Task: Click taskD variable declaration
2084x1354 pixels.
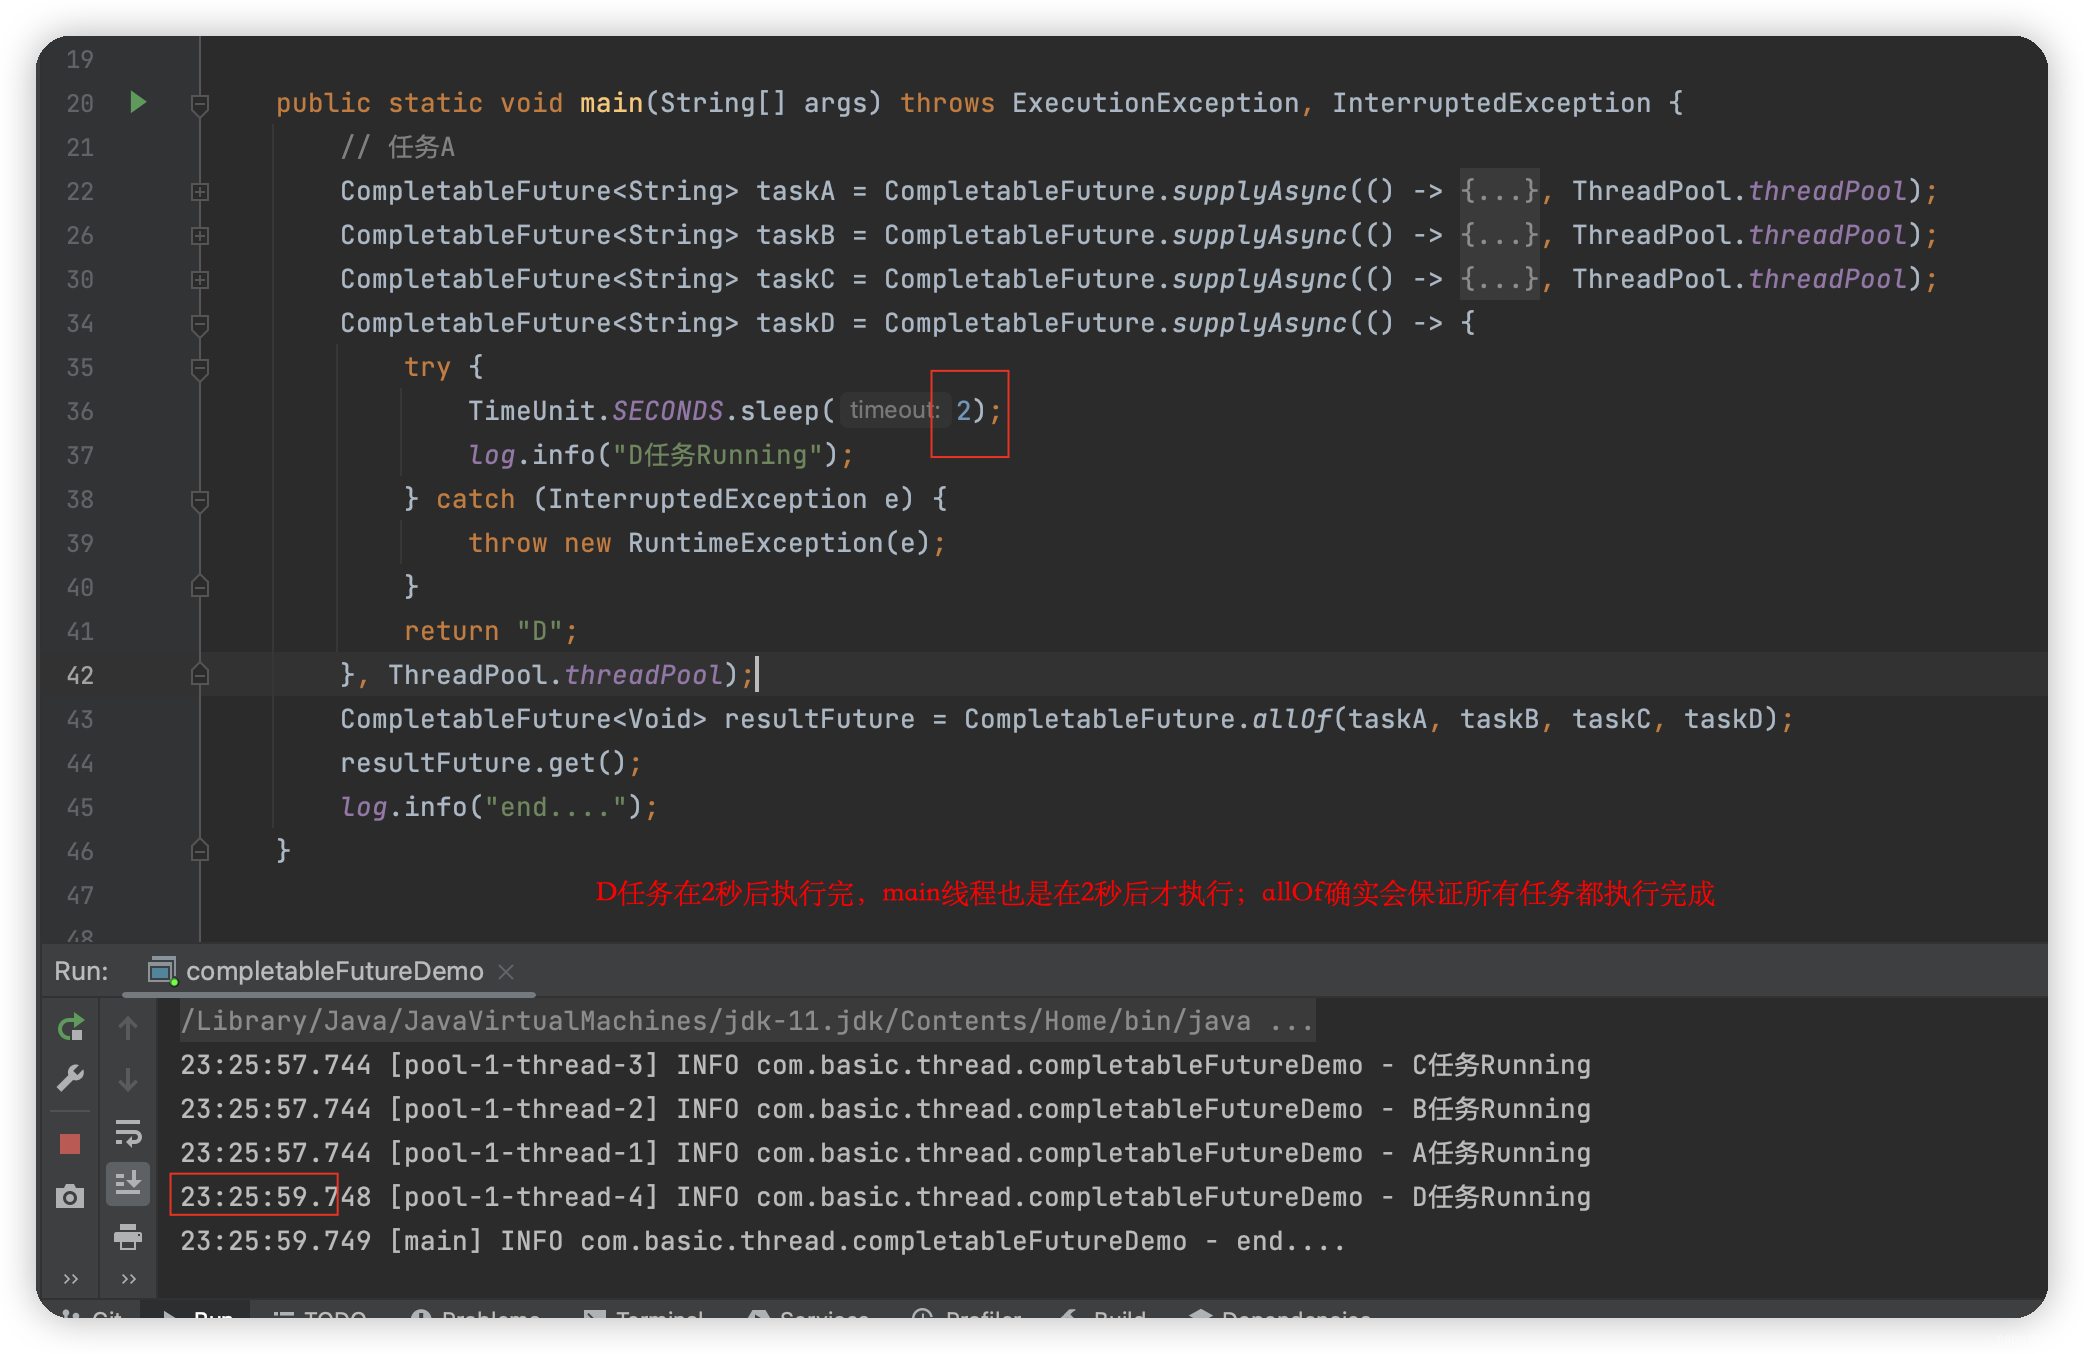Action: 795,323
